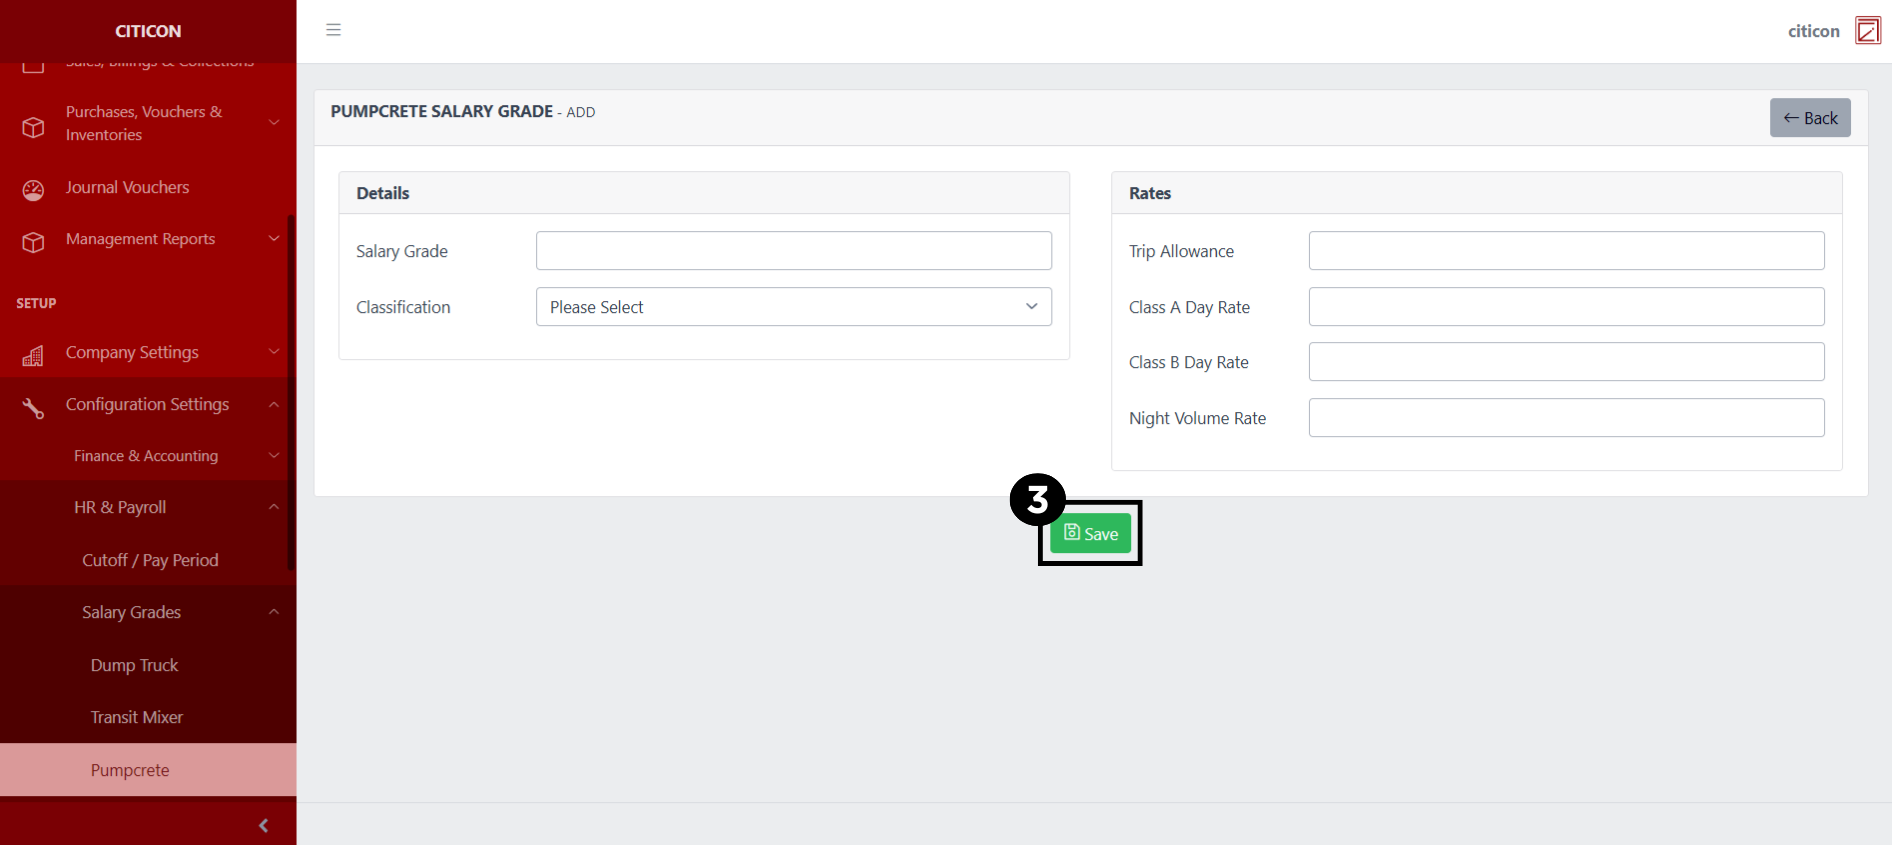Viewport: 1892px width, 845px height.
Task: Select Cutoff / Pay Period menu item
Action: 150,560
